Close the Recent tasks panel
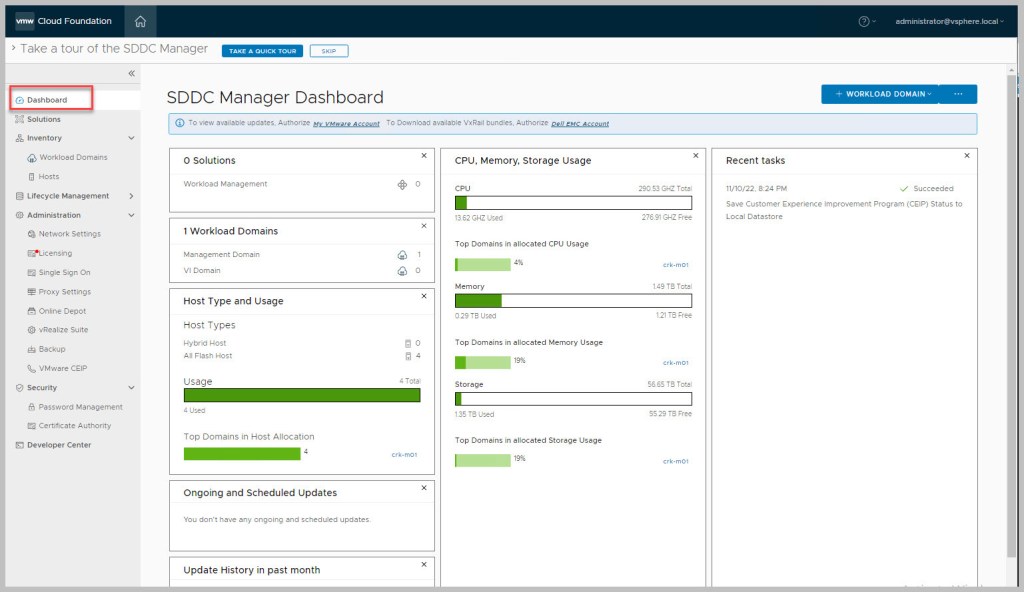The image size is (1024, 592). tap(966, 156)
